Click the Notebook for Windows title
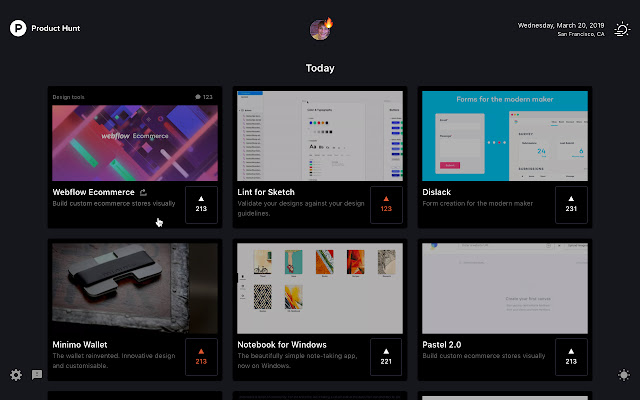The height and width of the screenshot is (400, 640). point(282,345)
